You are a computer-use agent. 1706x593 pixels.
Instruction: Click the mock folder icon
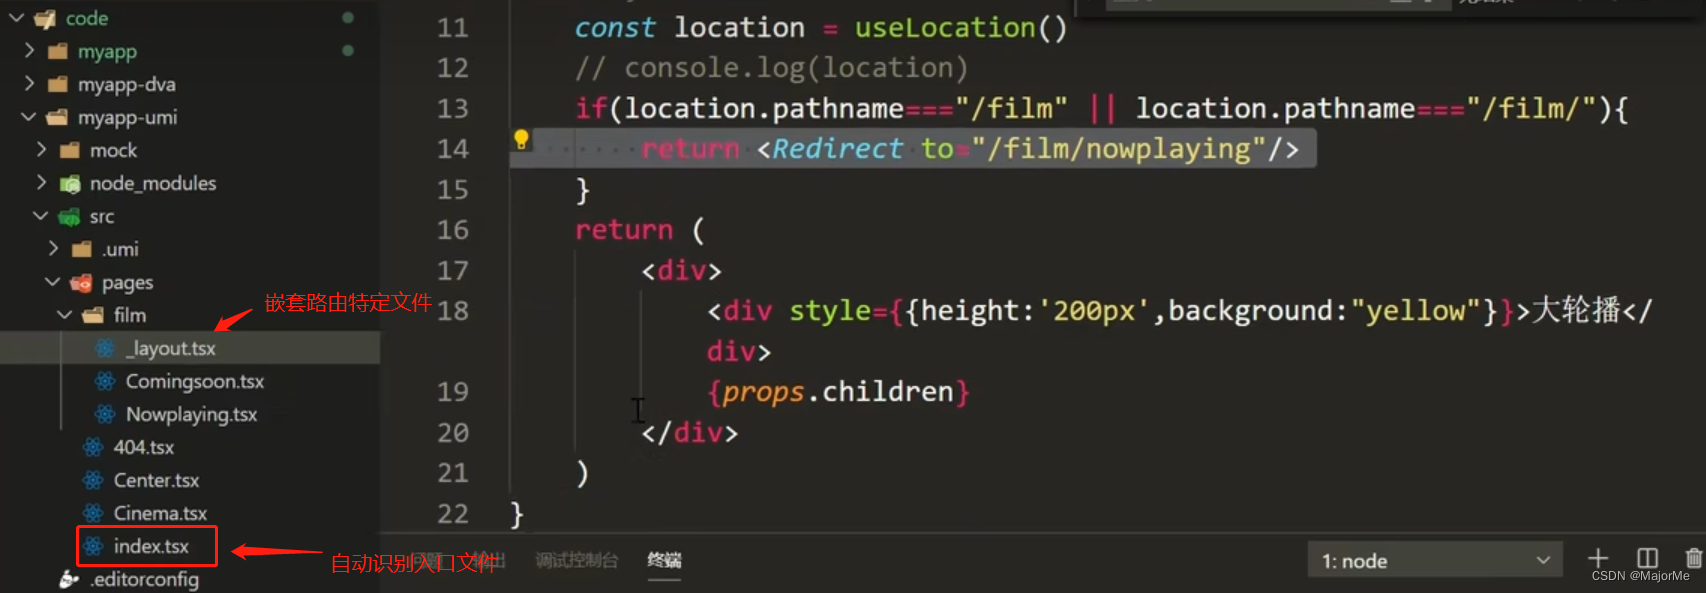(70, 150)
